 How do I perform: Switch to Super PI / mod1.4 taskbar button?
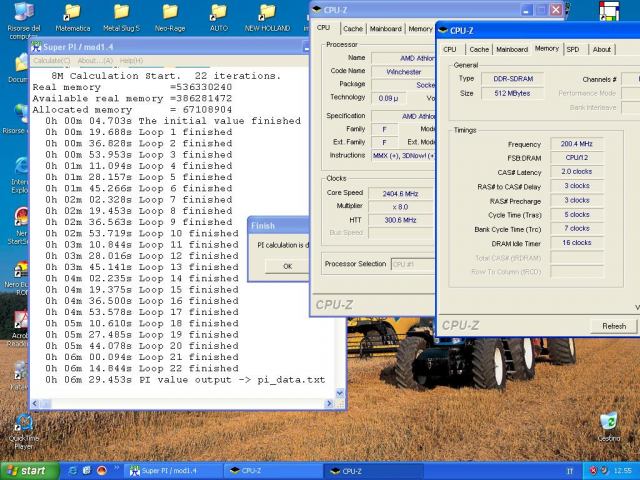coord(173,471)
